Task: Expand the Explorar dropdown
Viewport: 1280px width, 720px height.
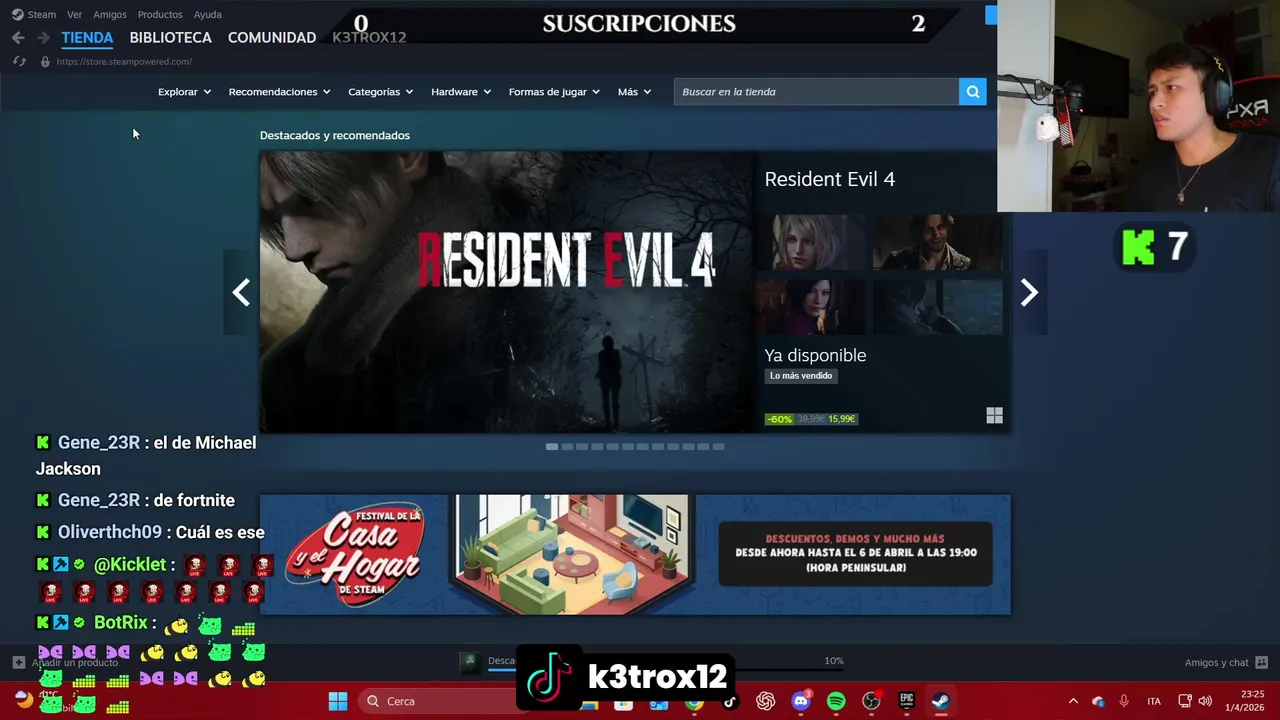Action: click(x=184, y=92)
